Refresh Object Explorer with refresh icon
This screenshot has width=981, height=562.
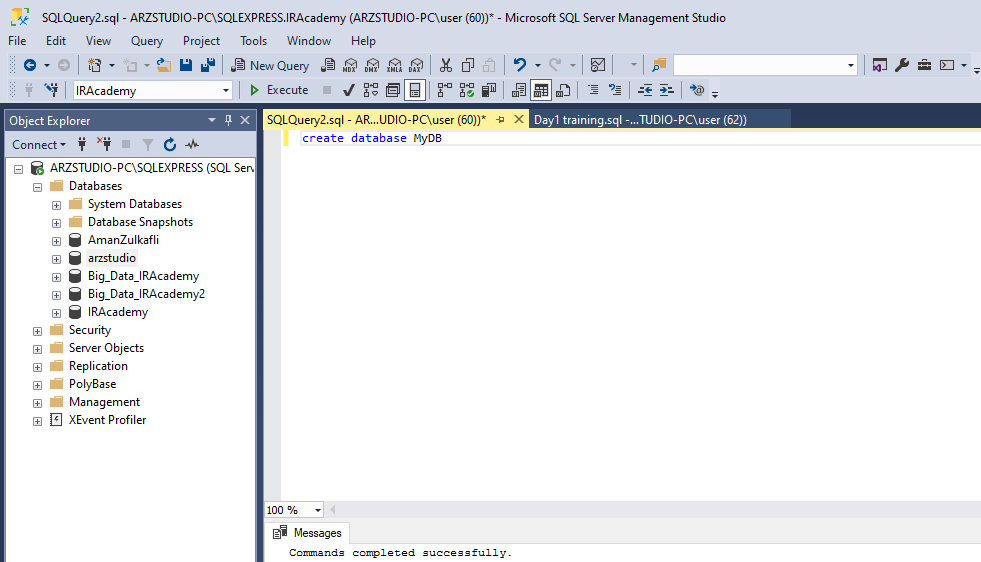[170, 145]
